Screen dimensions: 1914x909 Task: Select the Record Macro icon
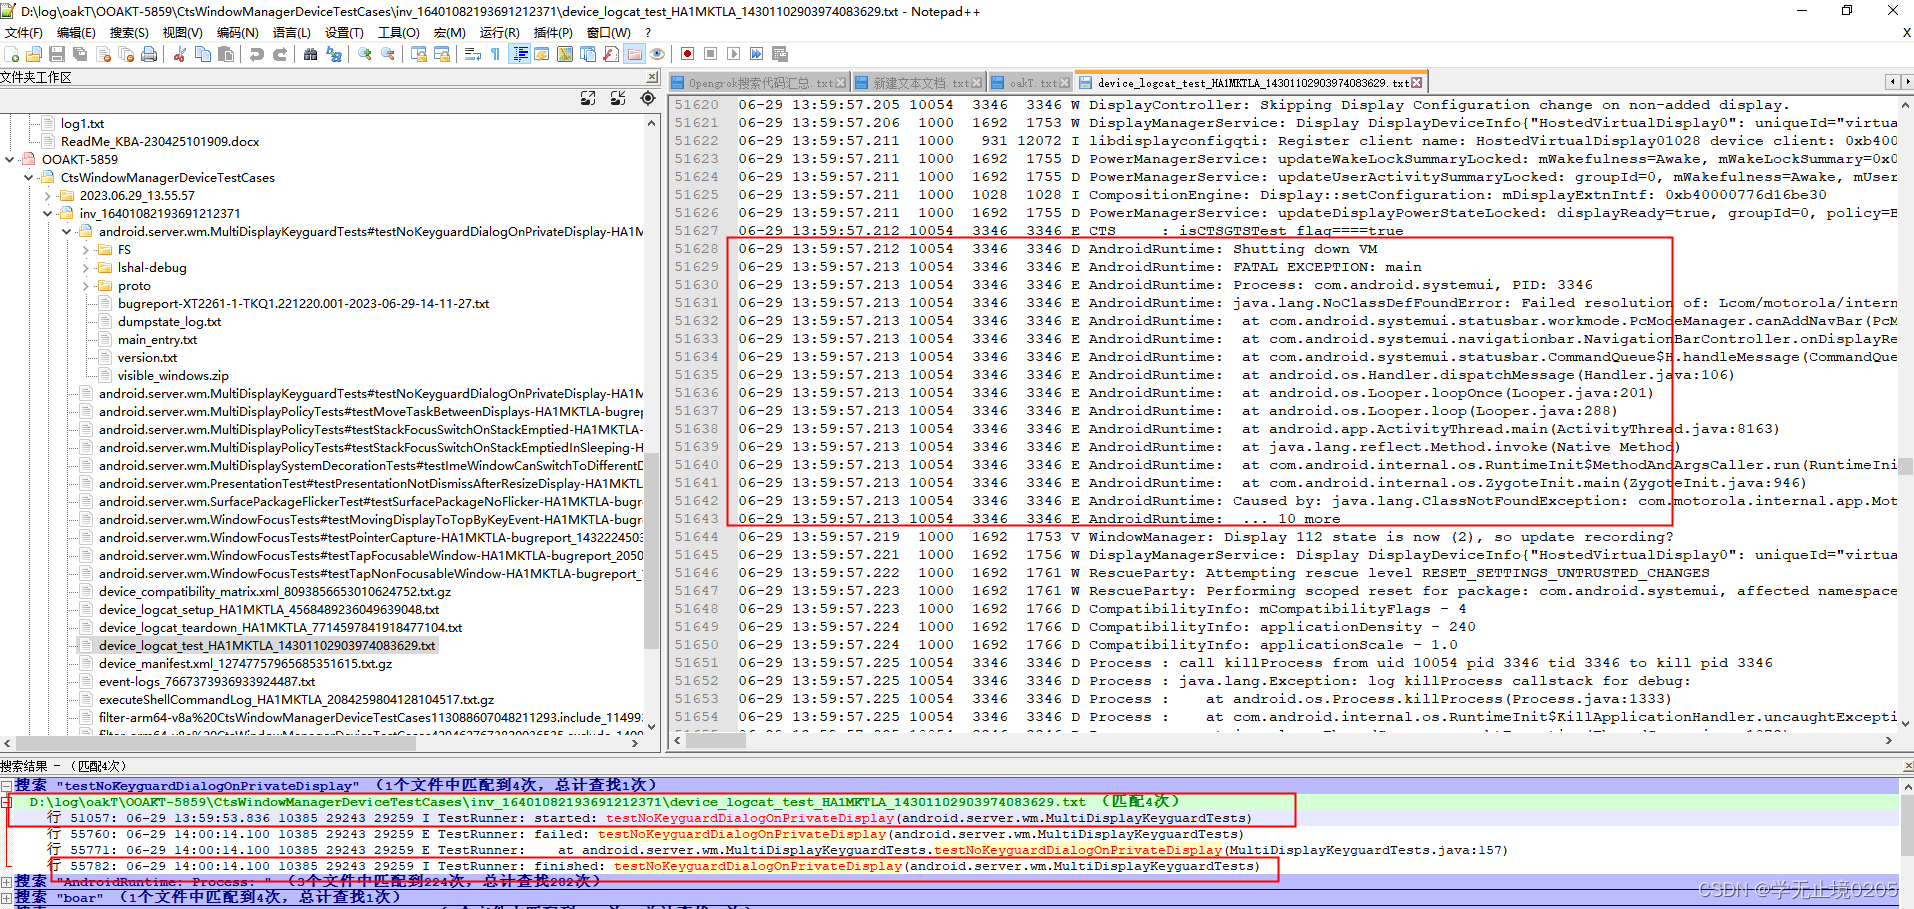689,53
